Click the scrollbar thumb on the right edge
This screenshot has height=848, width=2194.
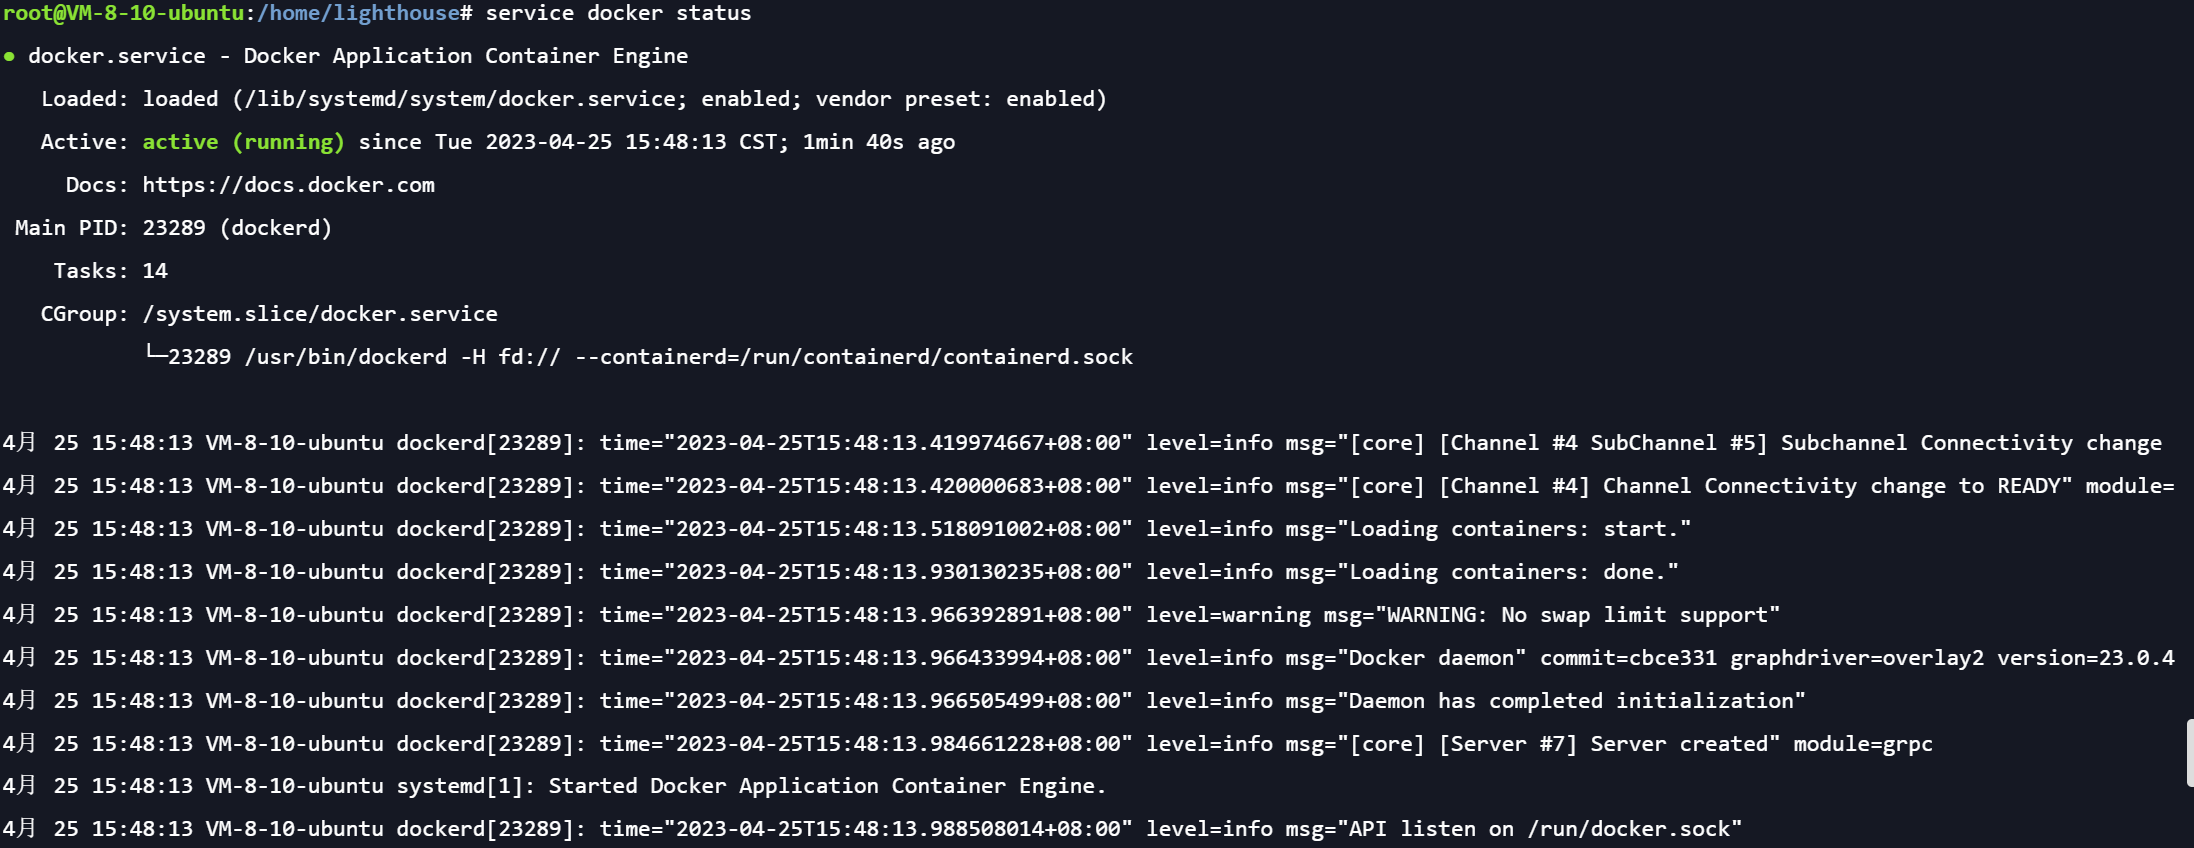[2189, 752]
